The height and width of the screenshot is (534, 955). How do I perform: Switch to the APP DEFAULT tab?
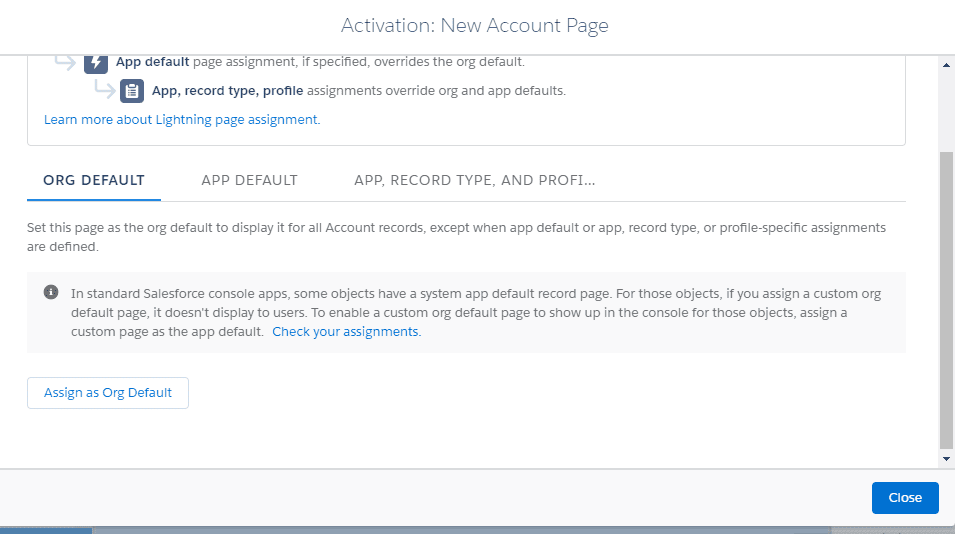click(x=250, y=180)
